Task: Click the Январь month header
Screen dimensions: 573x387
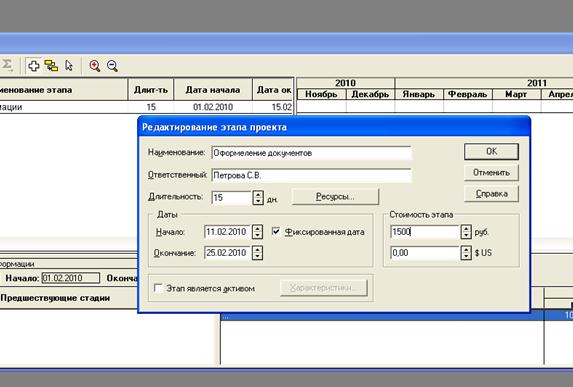Action: 419,94
